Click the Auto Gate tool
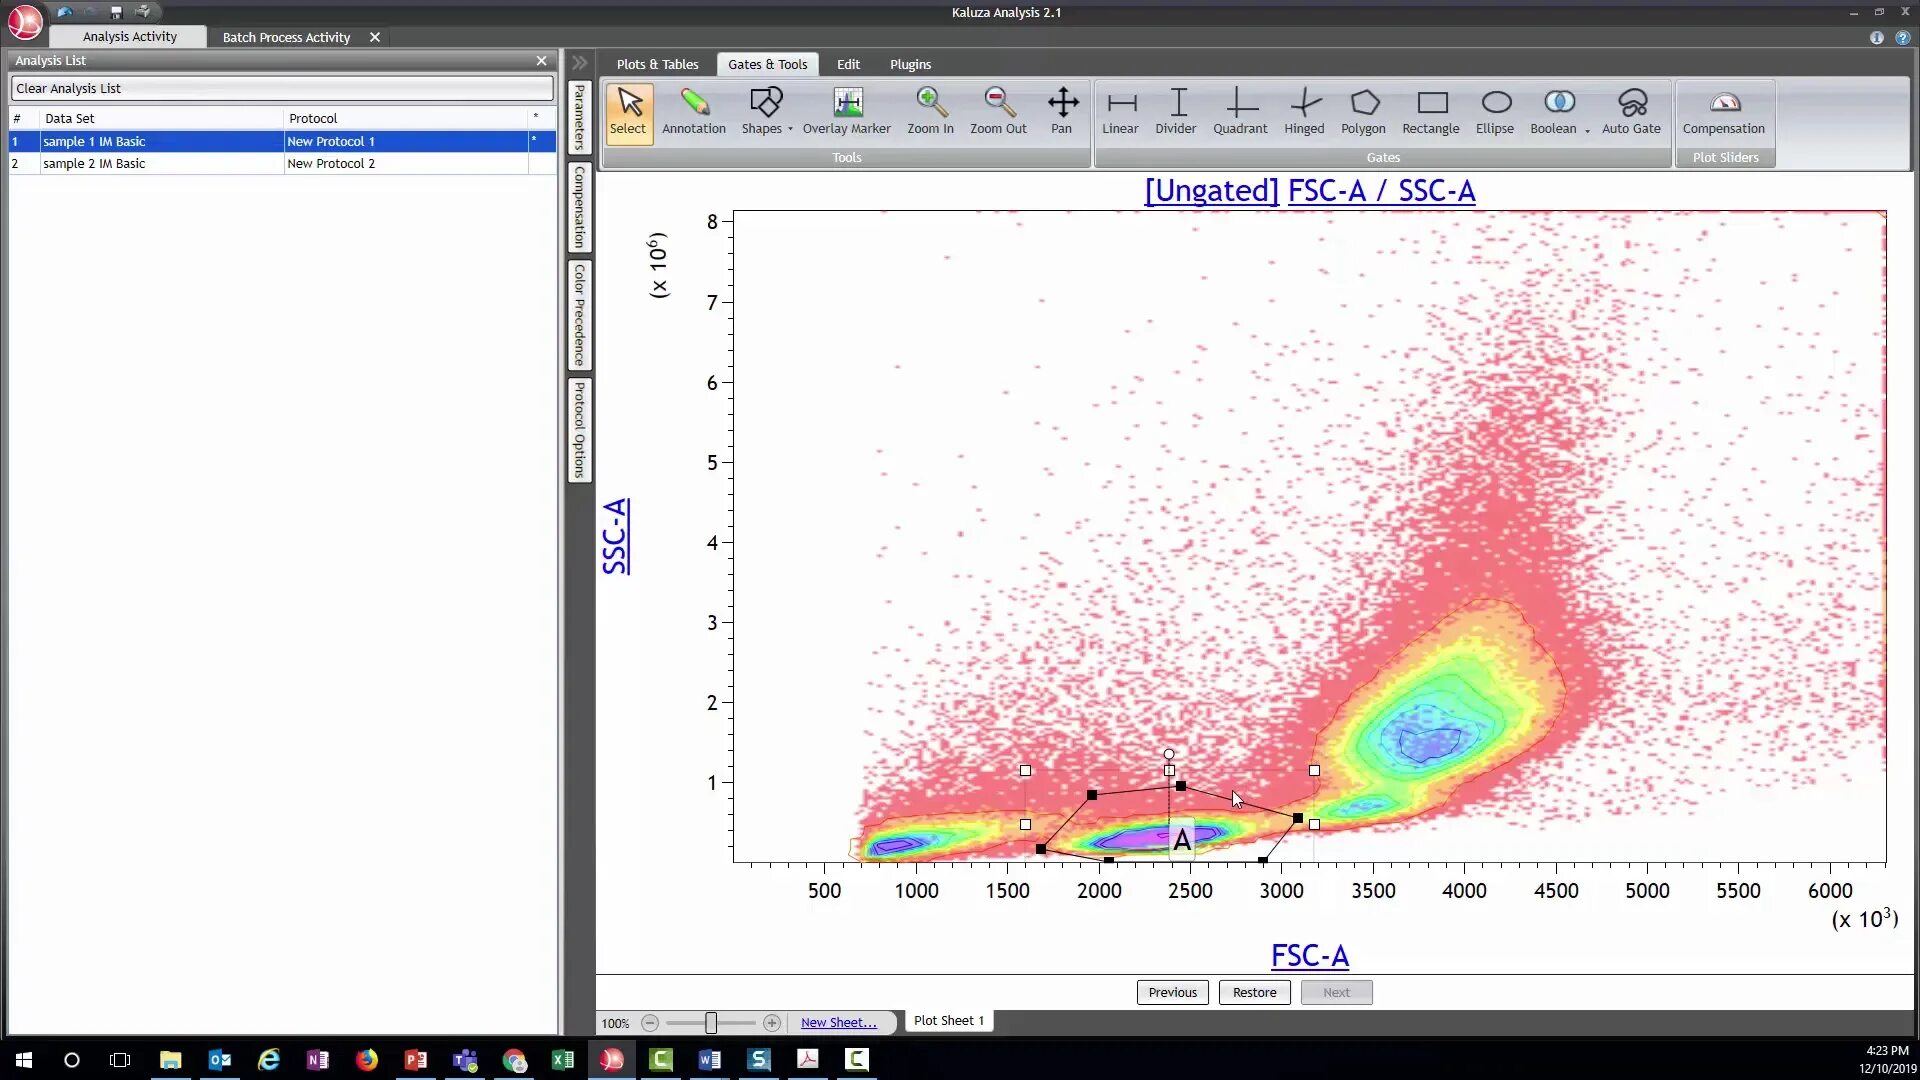The height and width of the screenshot is (1080, 1920). tap(1631, 111)
